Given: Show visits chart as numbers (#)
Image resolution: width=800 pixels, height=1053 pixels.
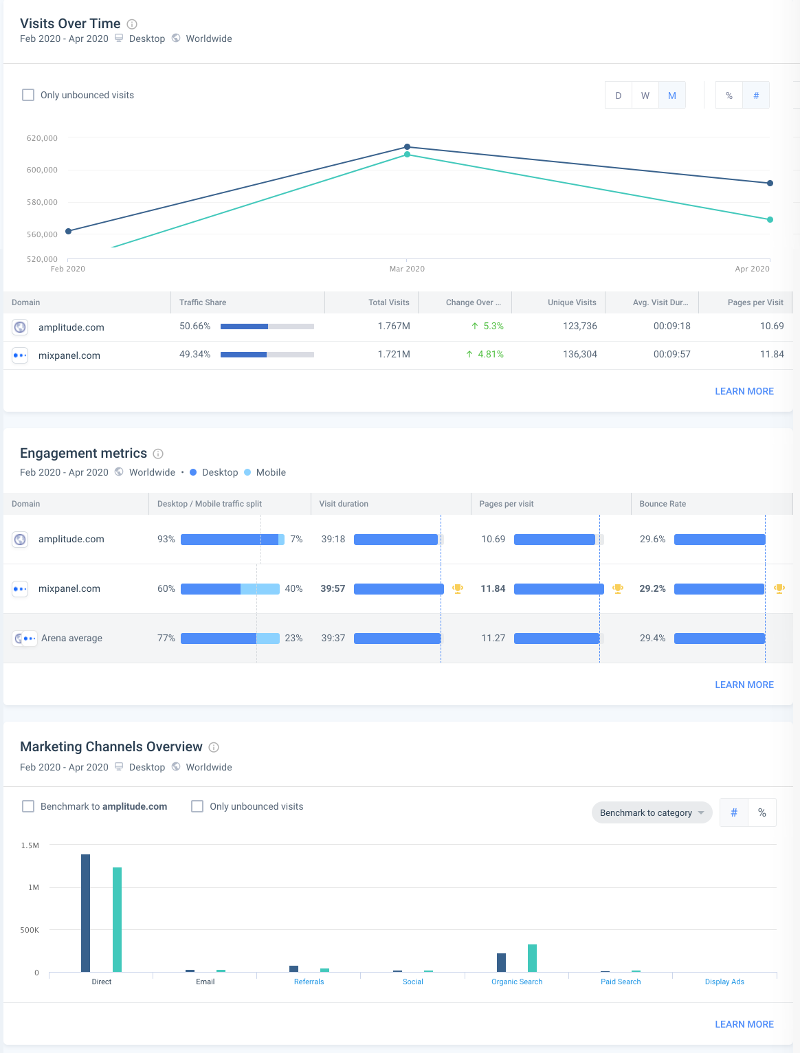Looking at the screenshot, I should (756, 95).
